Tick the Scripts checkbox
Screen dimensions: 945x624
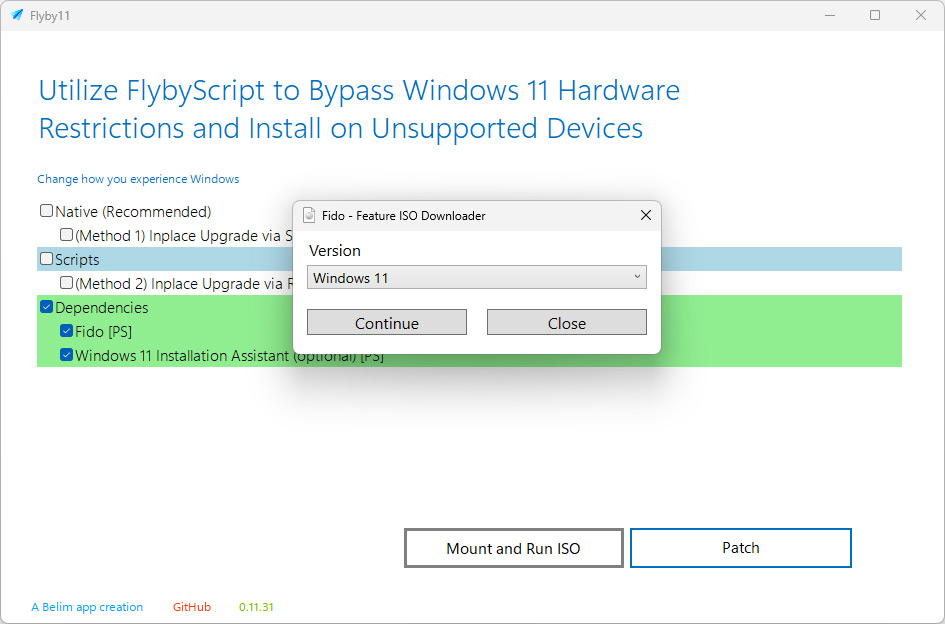click(x=46, y=259)
